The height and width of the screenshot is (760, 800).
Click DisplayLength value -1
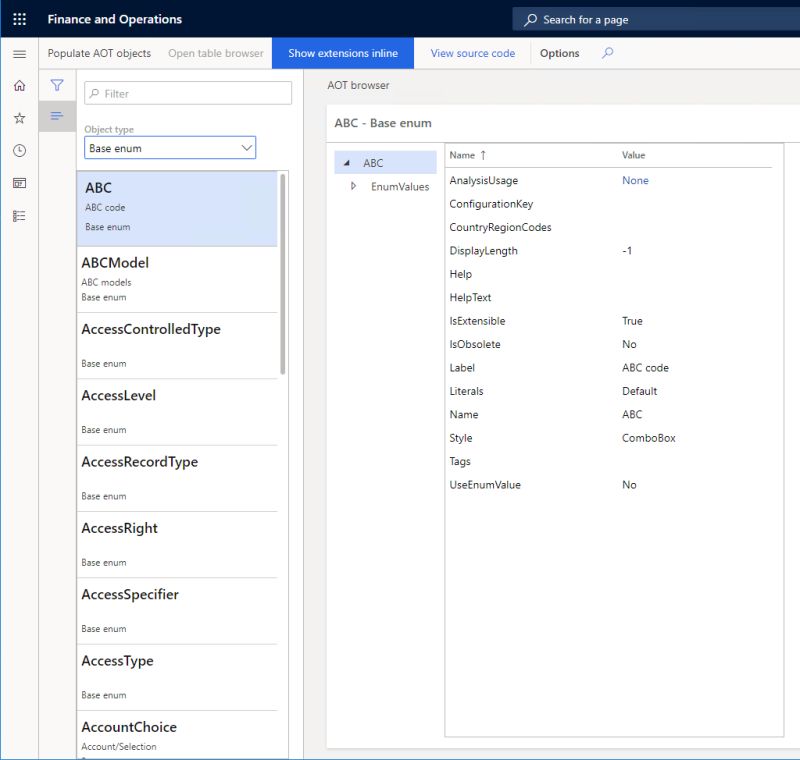click(x=627, y=251)
